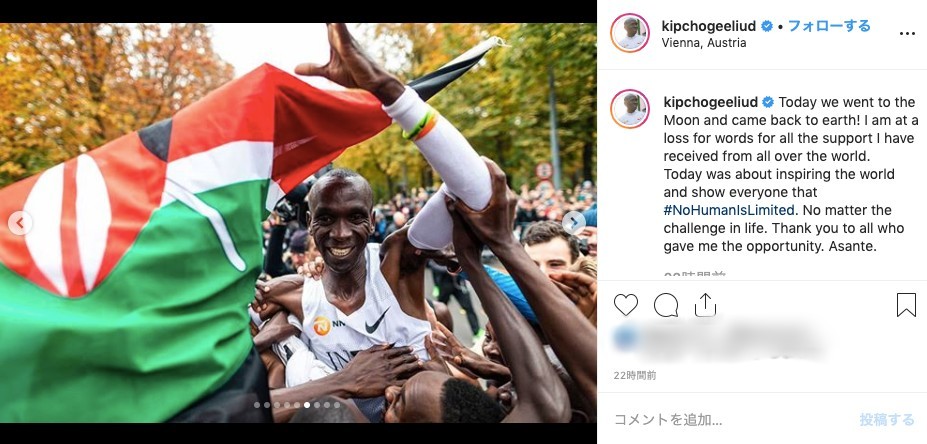This screenshot has height=444, width=927.
Task: Click the 22時間前 timestamp
Action: [x=635, y=375]
